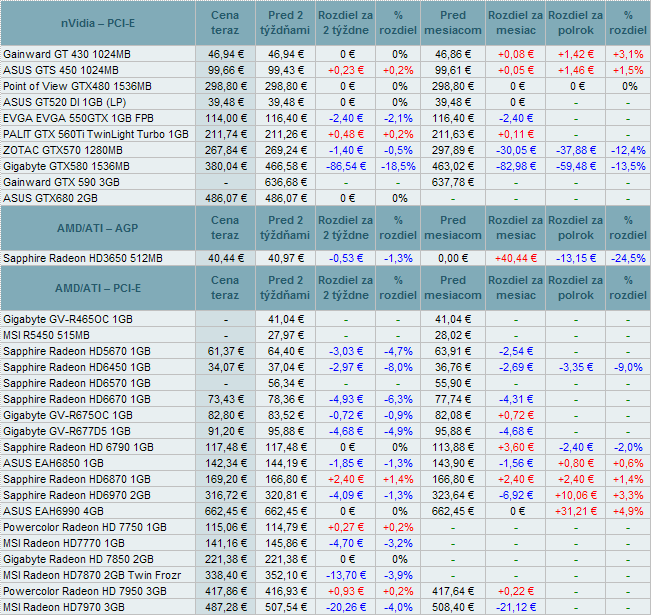Select ASUS GTS 450 1024MB product name
The image size is (651, 615).
(x=61, y=70)
